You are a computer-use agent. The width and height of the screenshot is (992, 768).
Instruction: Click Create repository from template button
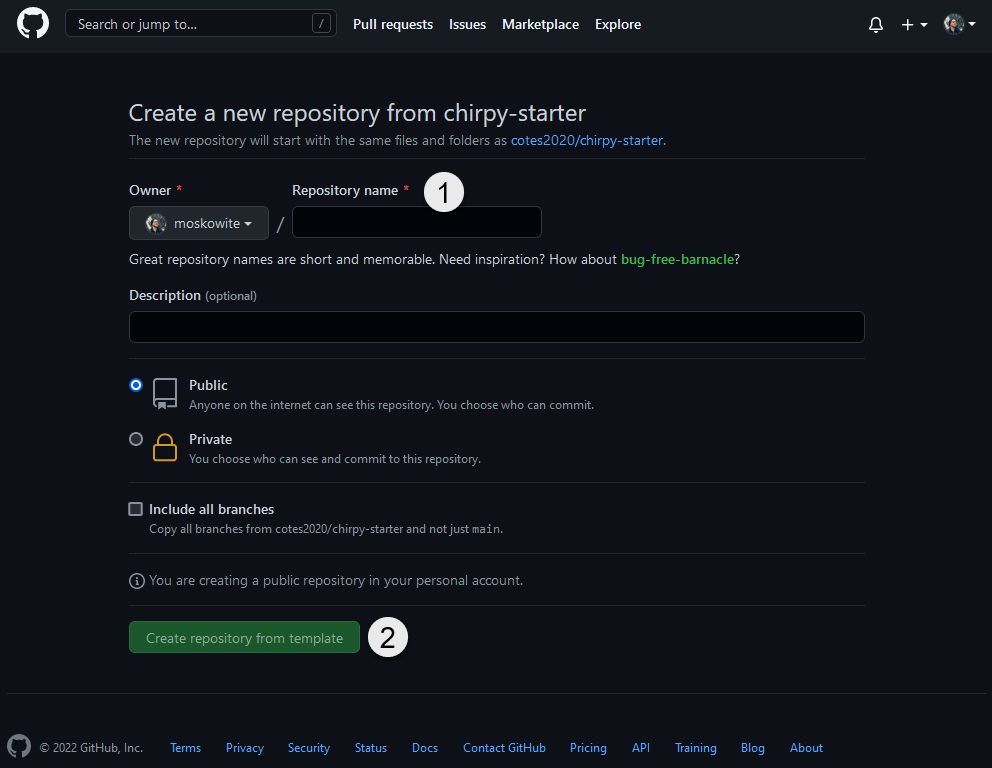click(244, 638)
